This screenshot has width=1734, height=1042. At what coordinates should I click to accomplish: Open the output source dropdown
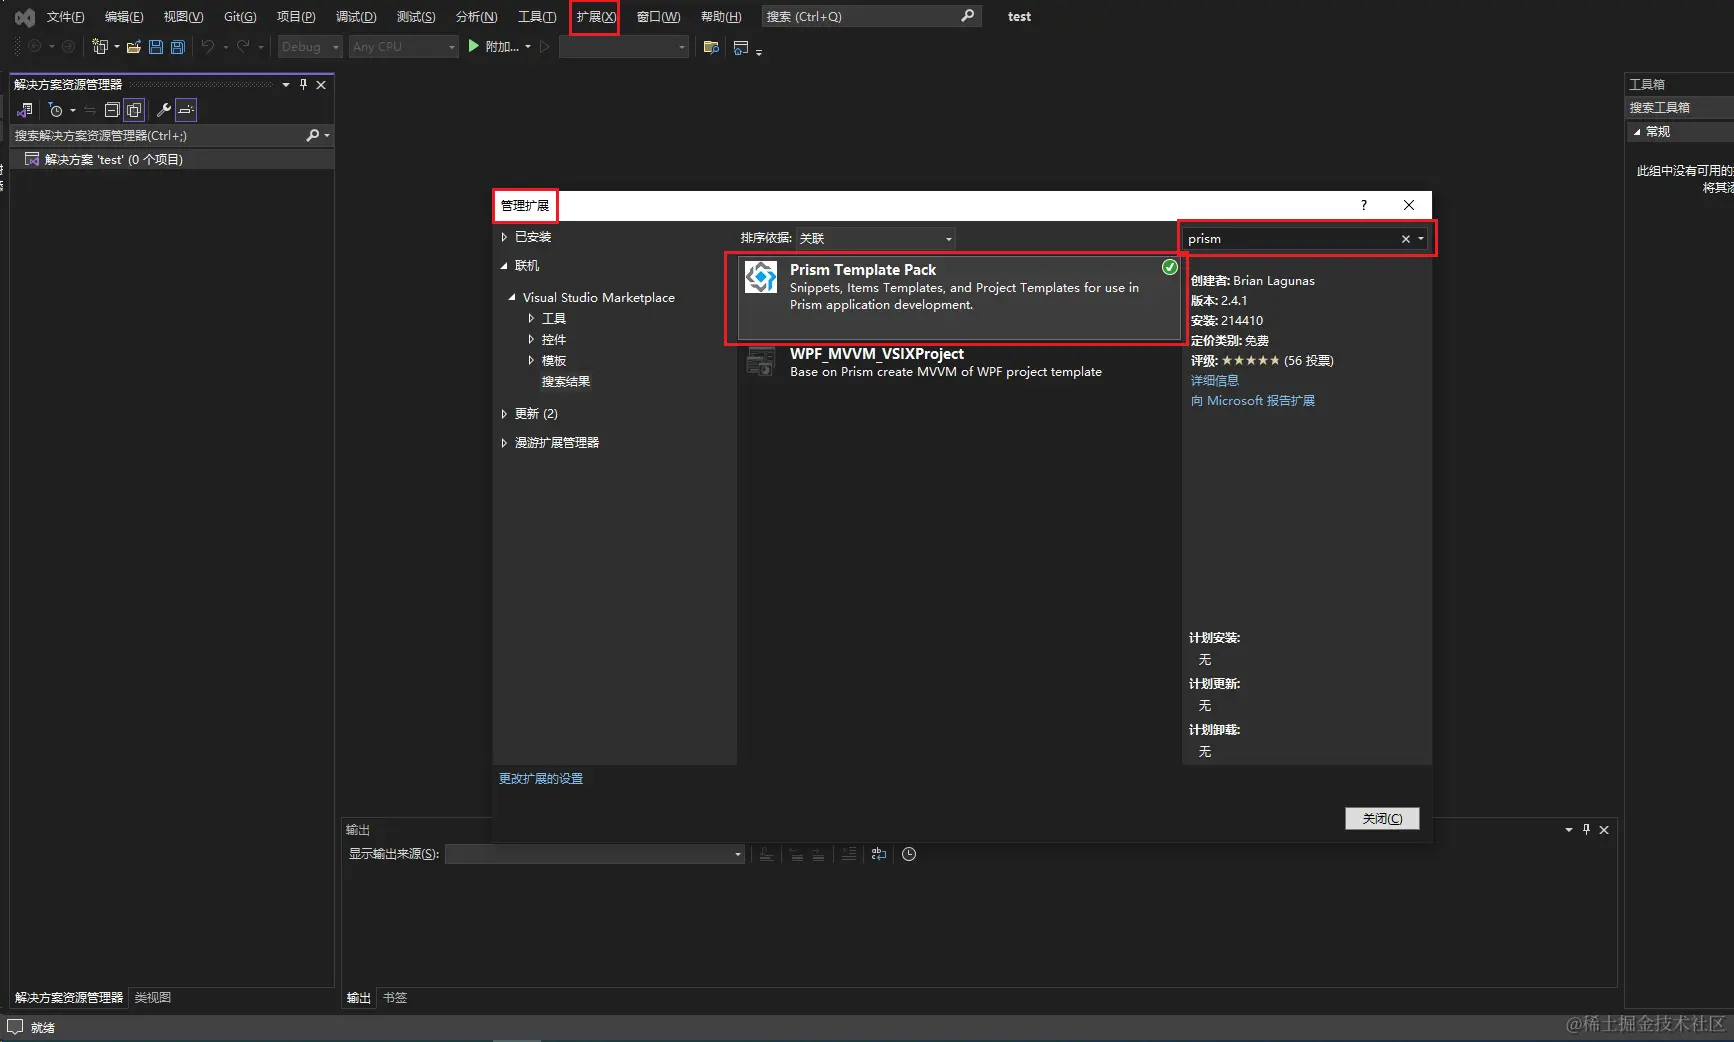(x=595, y=854)
